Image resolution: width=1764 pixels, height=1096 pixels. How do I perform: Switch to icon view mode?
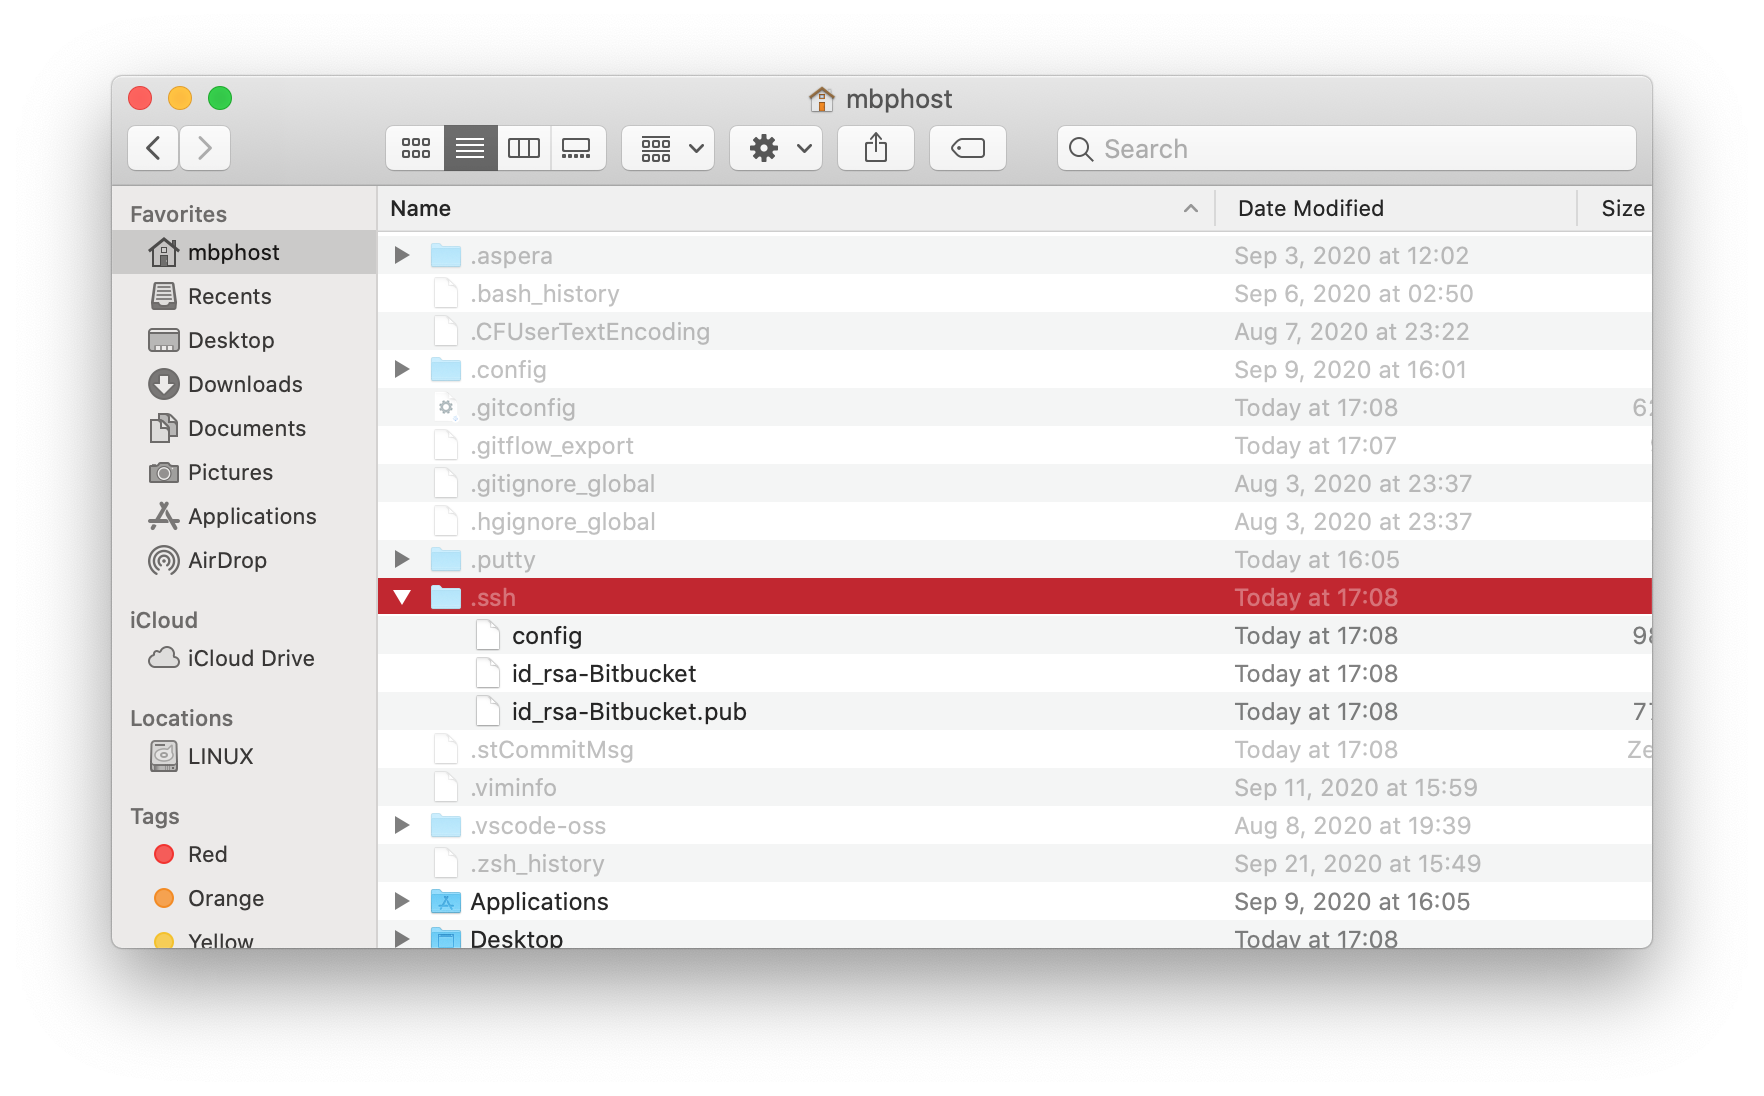point(415,149)
